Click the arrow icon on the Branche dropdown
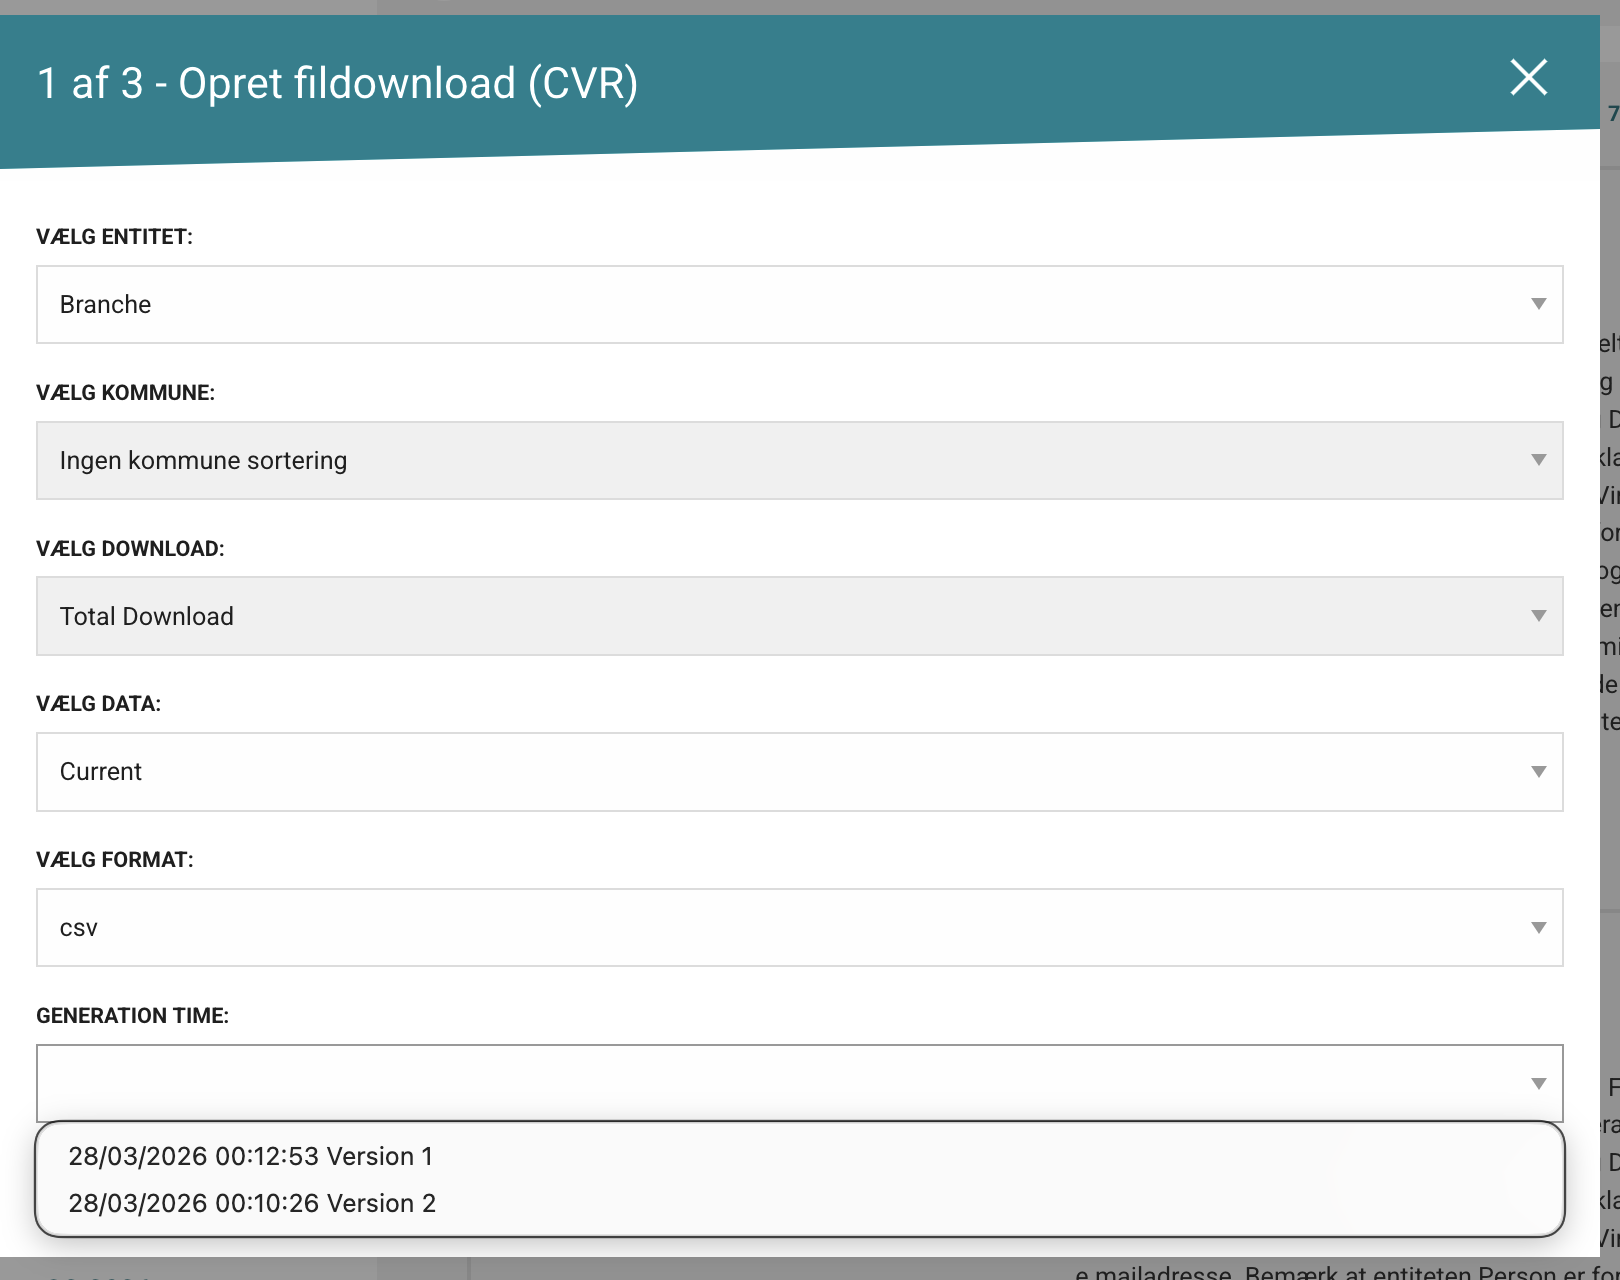 pyautogui.click(x=1538, y=304)
